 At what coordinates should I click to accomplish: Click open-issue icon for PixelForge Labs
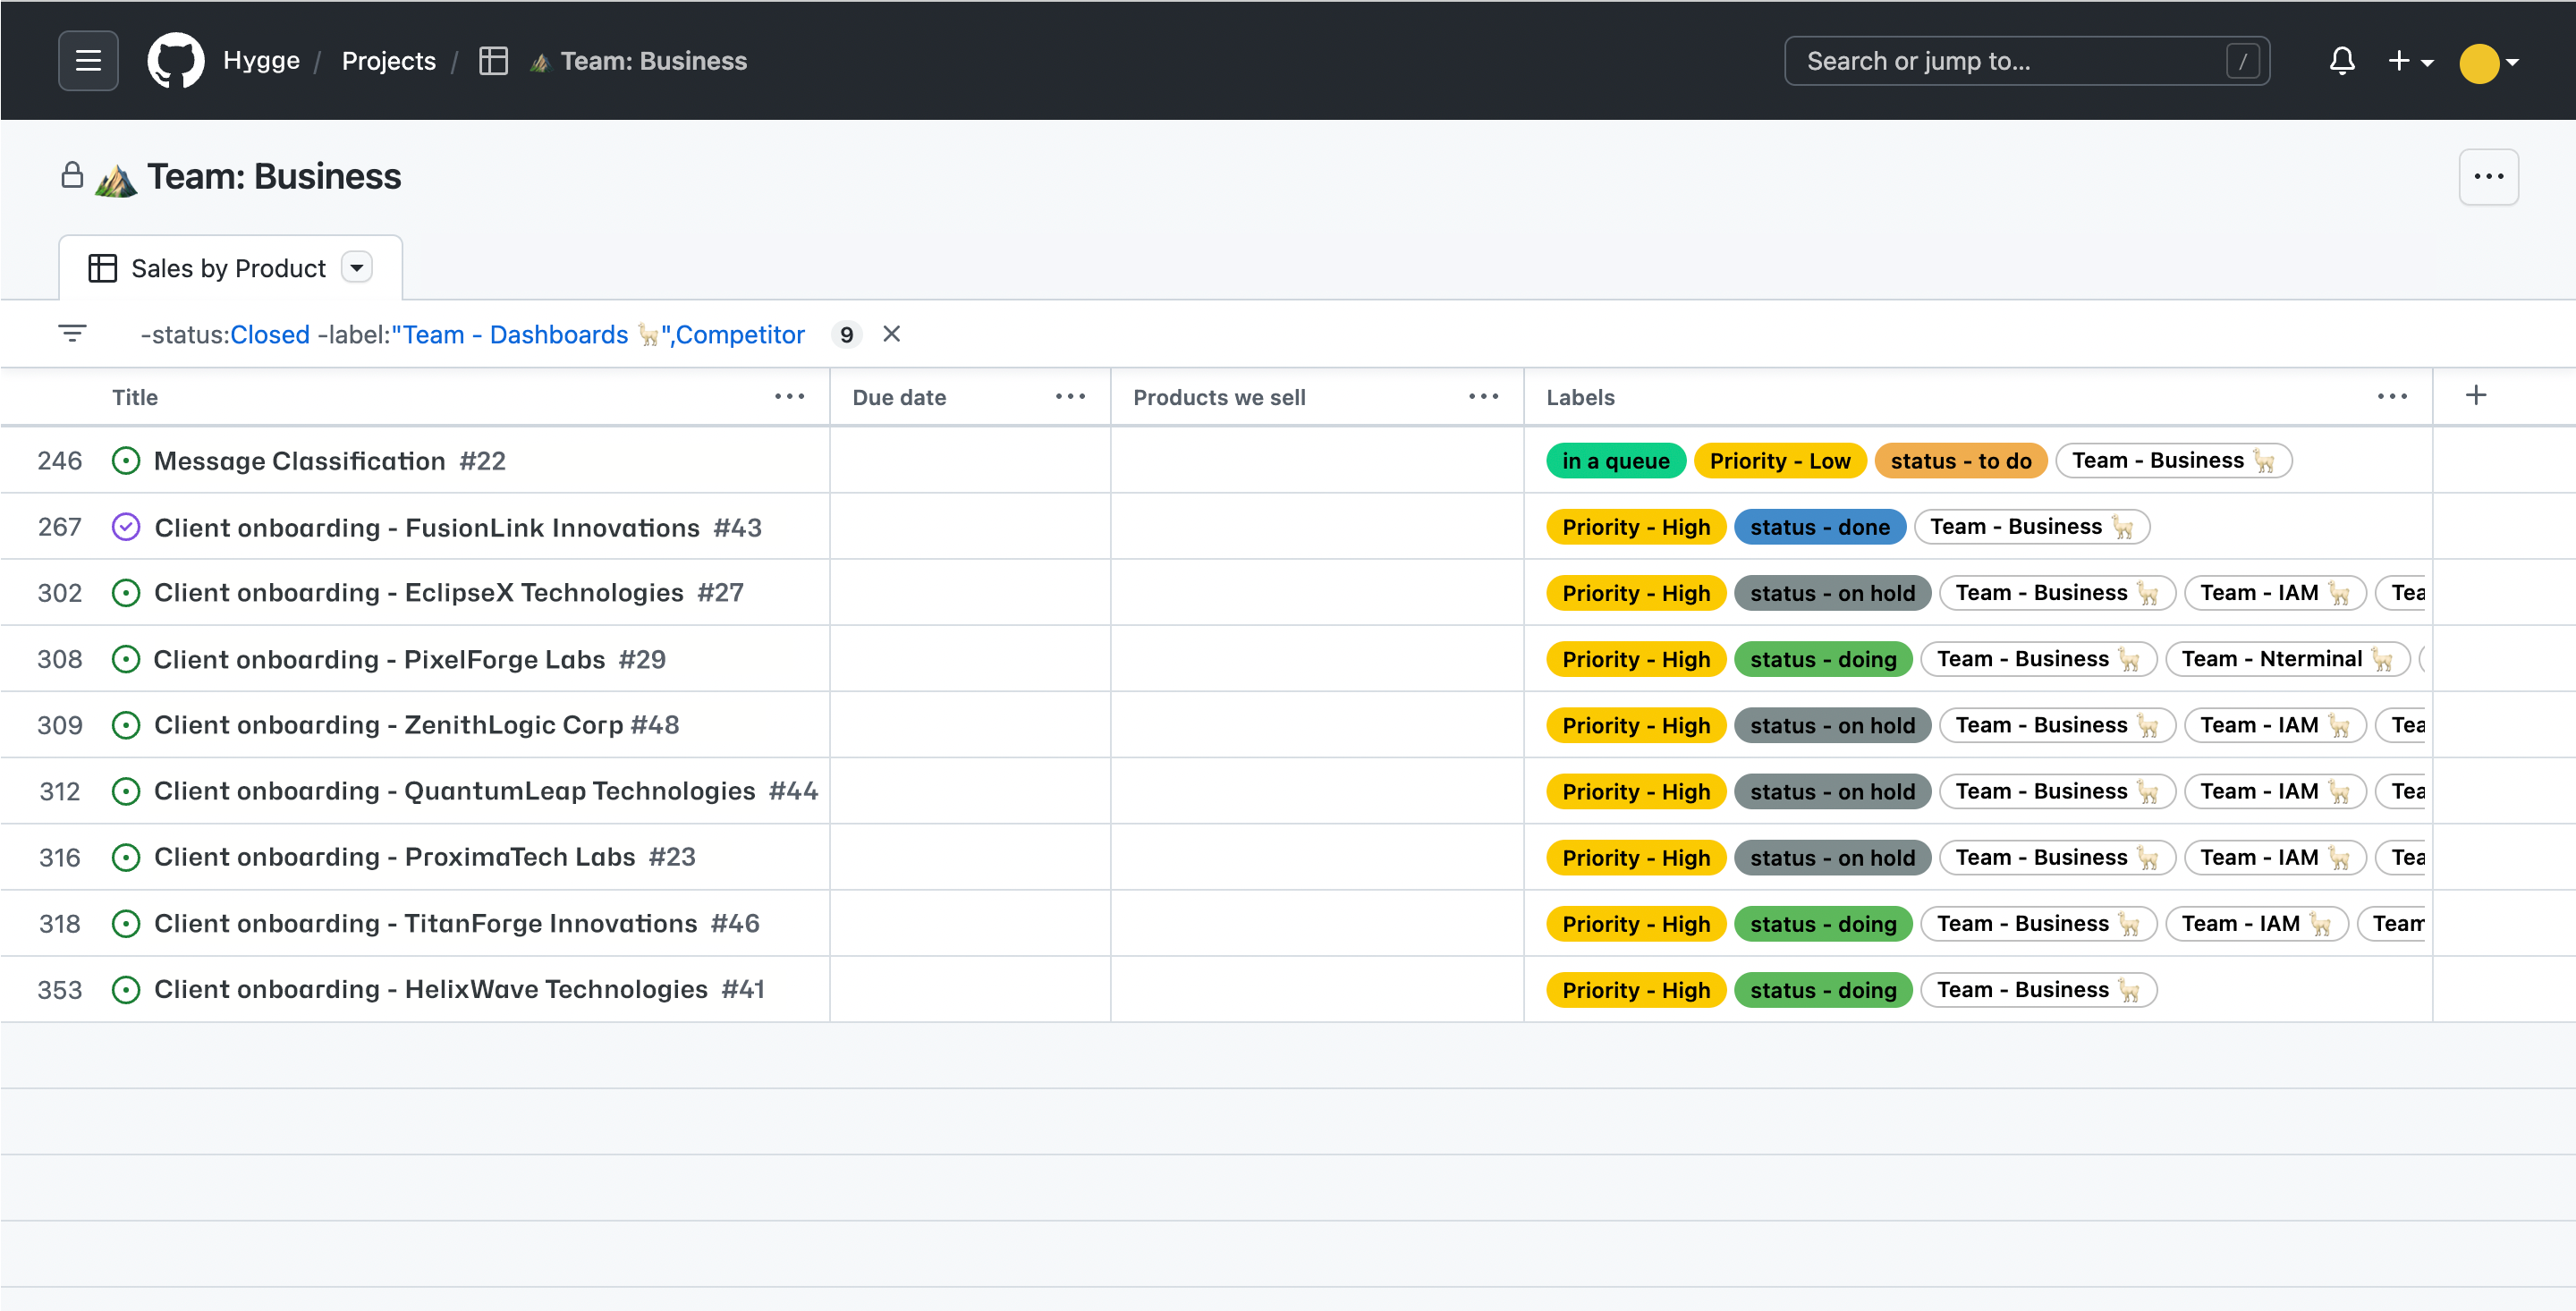[x=126, y=659]
